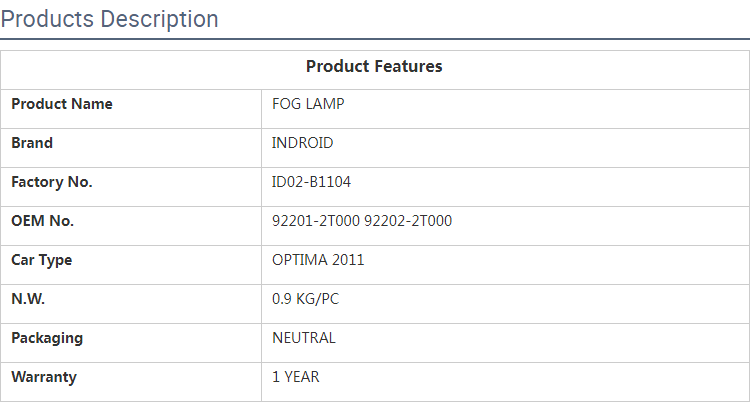Click the ID02-B1104 factory number
752x403 pixels.
coord(312,182)
